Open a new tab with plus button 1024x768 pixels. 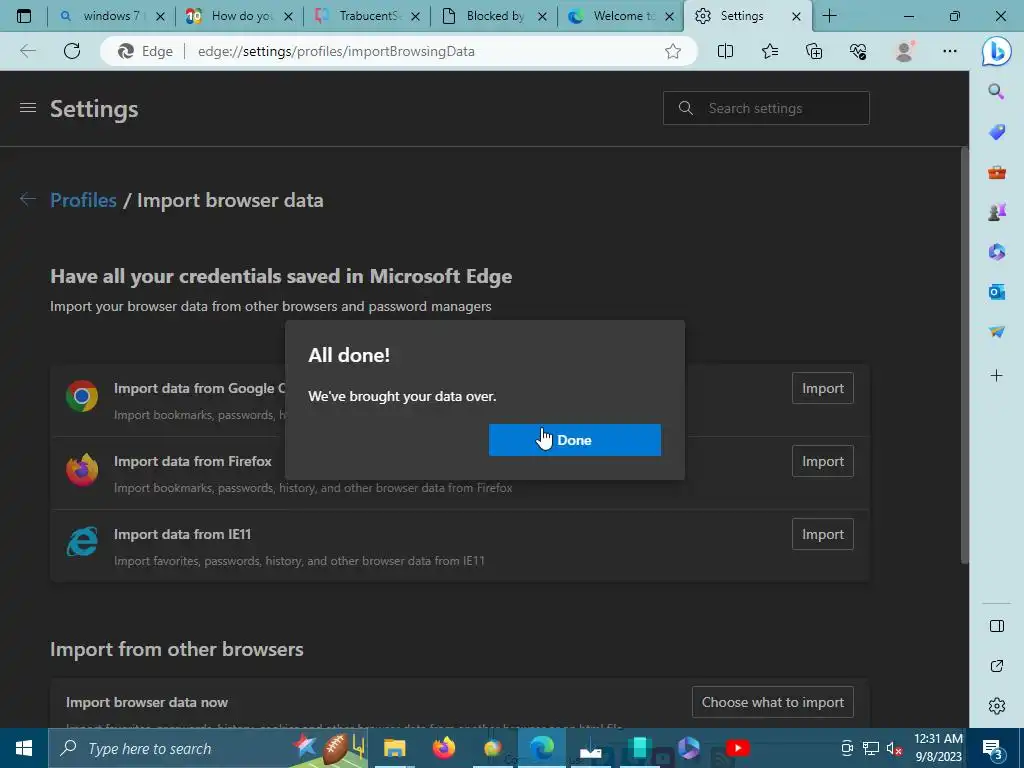coord(829,16)
